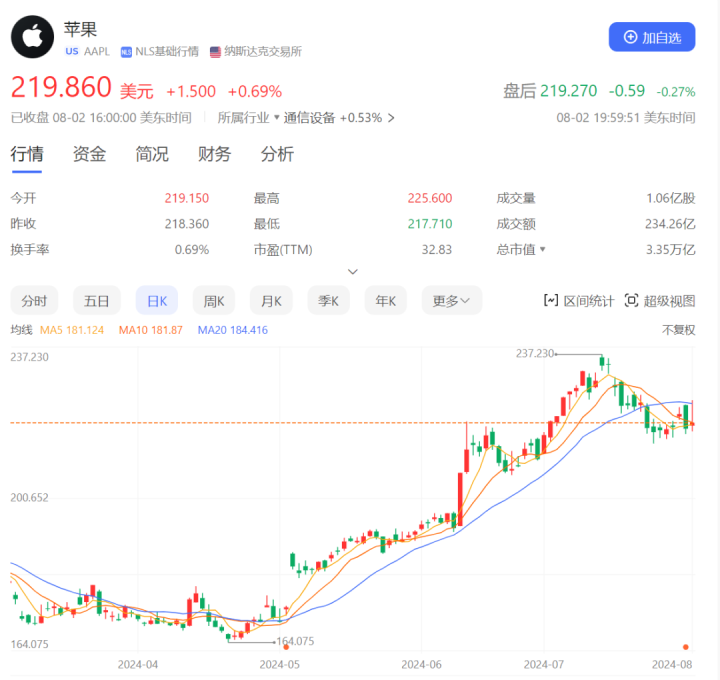Click 200.652 price axis label
The width and height of the screenshot is (720, 680).
tap(29, 497)
